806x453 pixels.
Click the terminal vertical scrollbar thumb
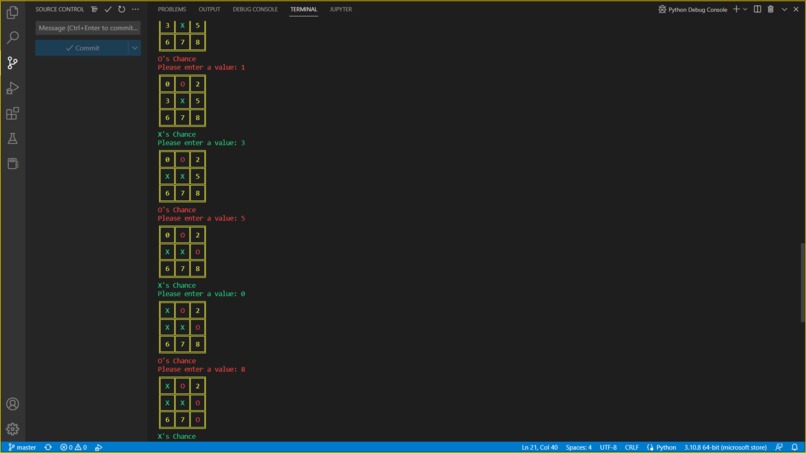click(802, 283)
